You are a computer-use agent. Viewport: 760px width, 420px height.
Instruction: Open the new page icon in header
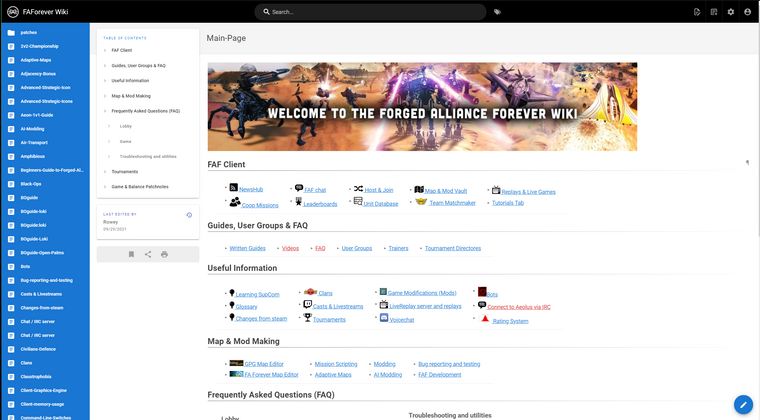(714, 12)
